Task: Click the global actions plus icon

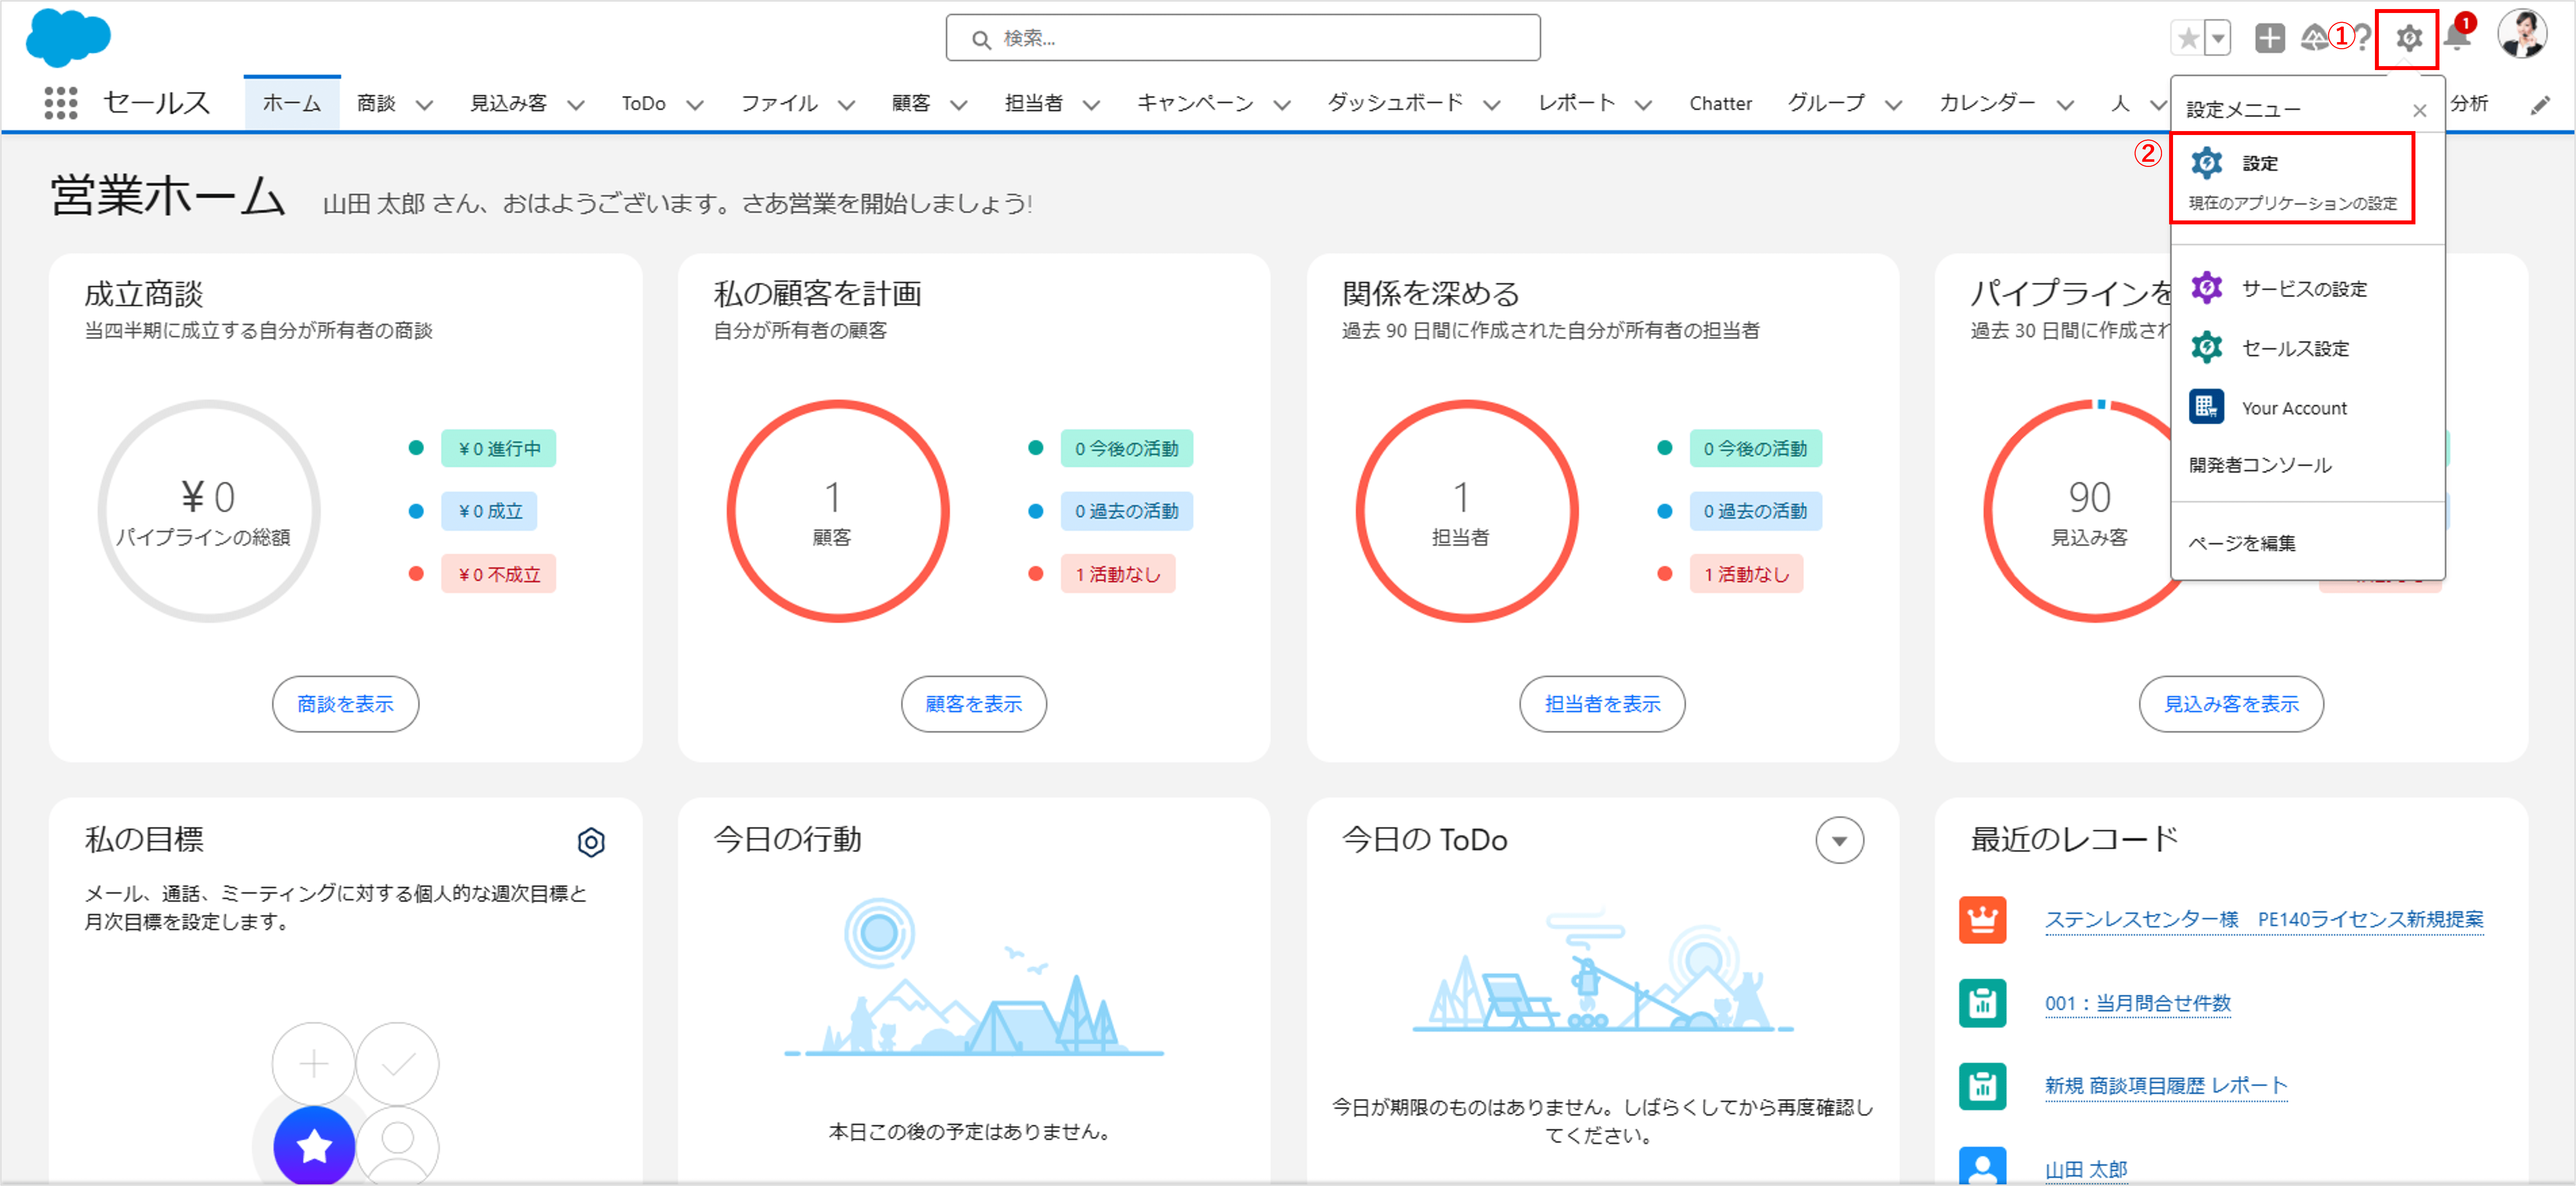Action: (x=2270, y=38)
